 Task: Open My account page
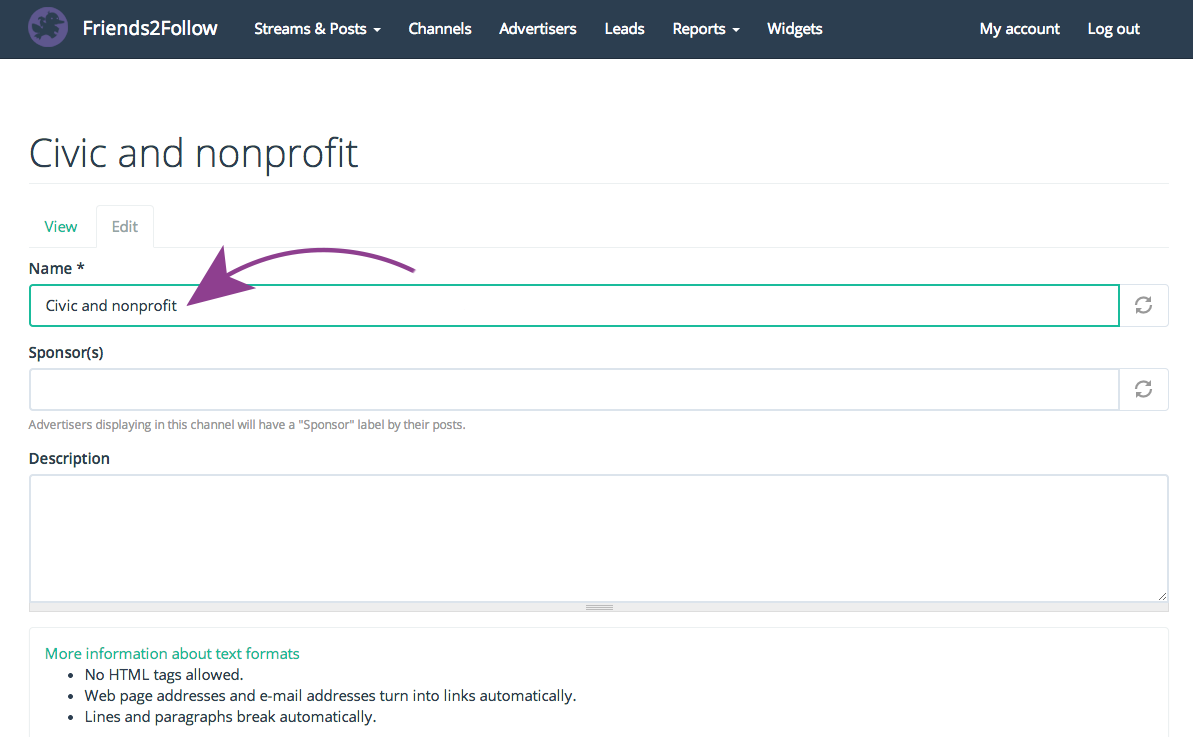point(1019,29)
